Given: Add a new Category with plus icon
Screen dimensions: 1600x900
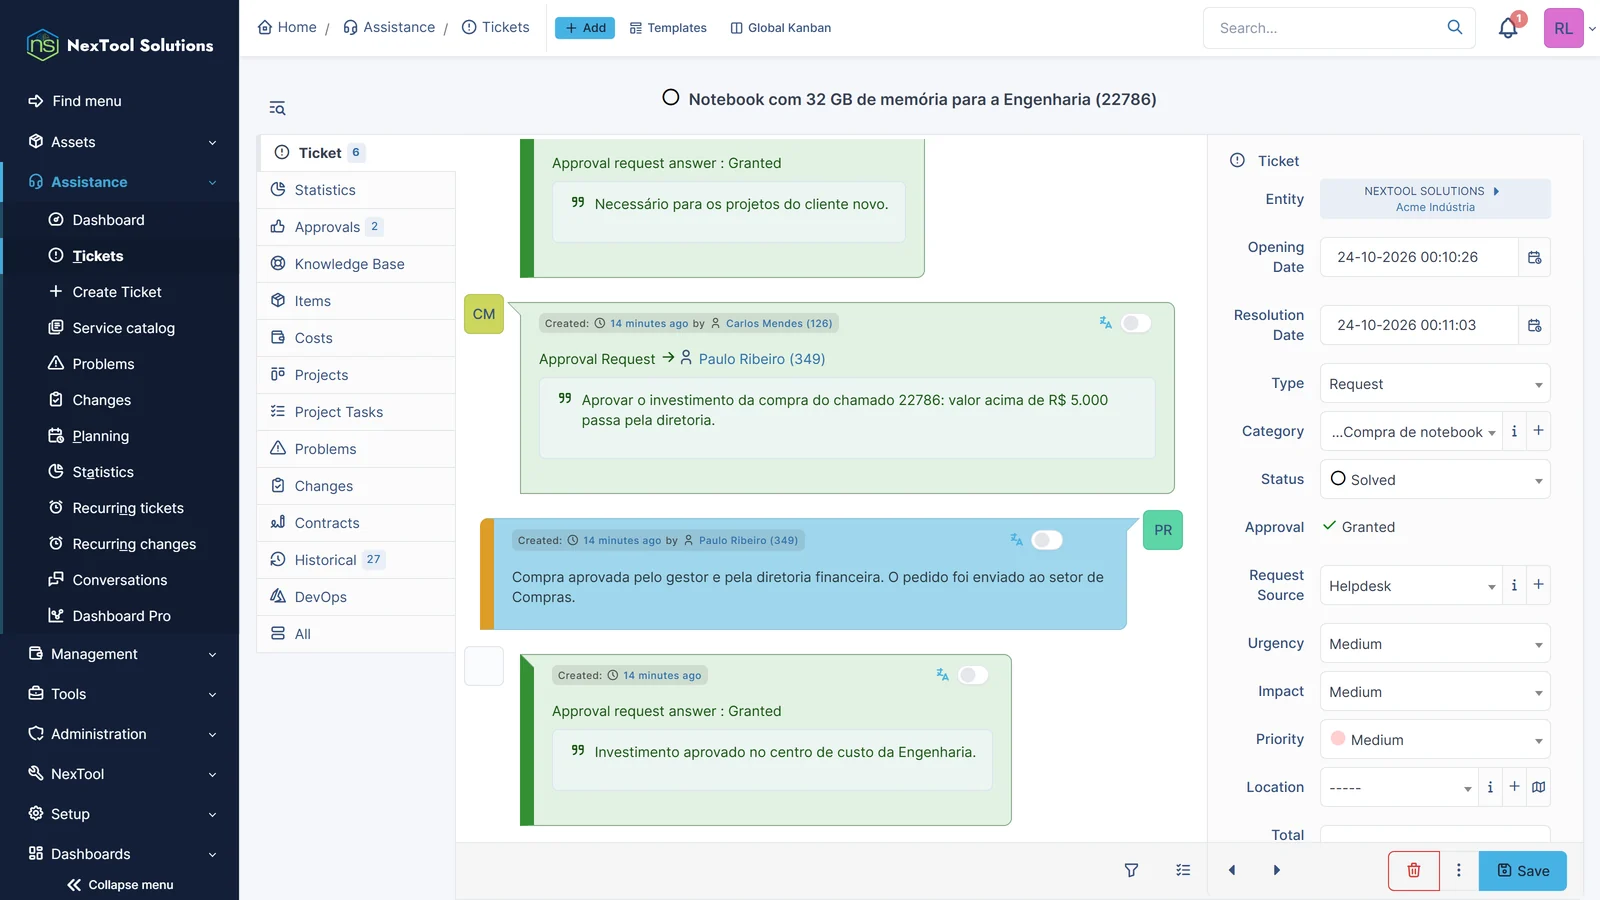Looking at the screenshot, I should [1539, 431].
